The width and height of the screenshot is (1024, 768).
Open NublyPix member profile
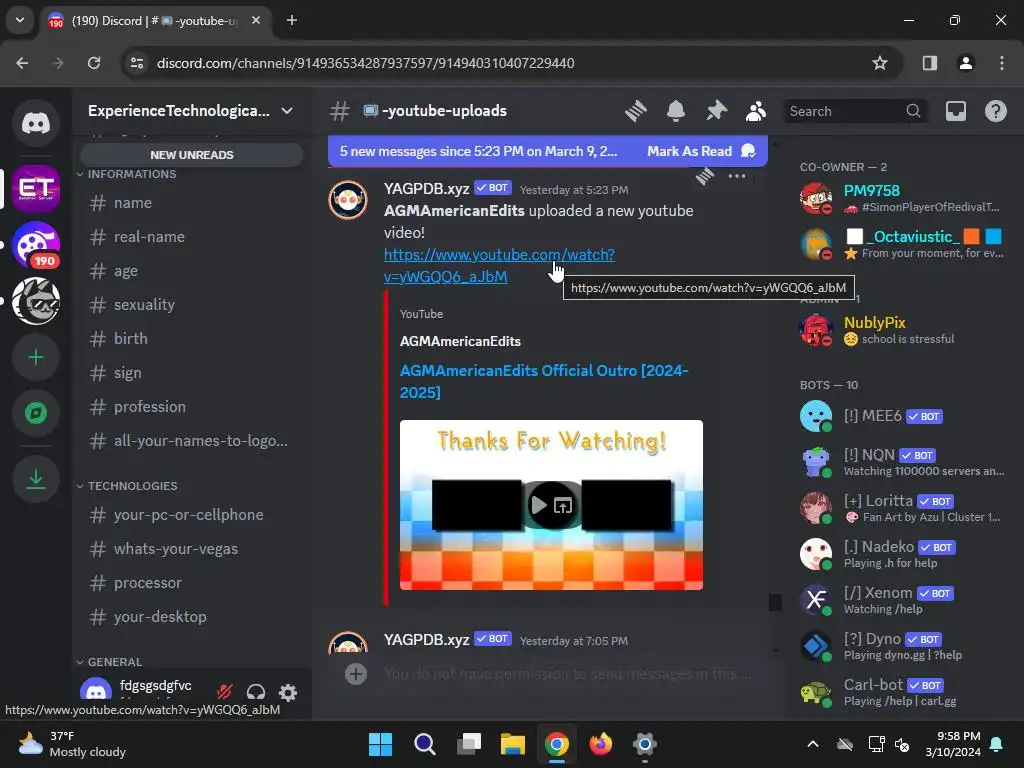pos(901,330)
